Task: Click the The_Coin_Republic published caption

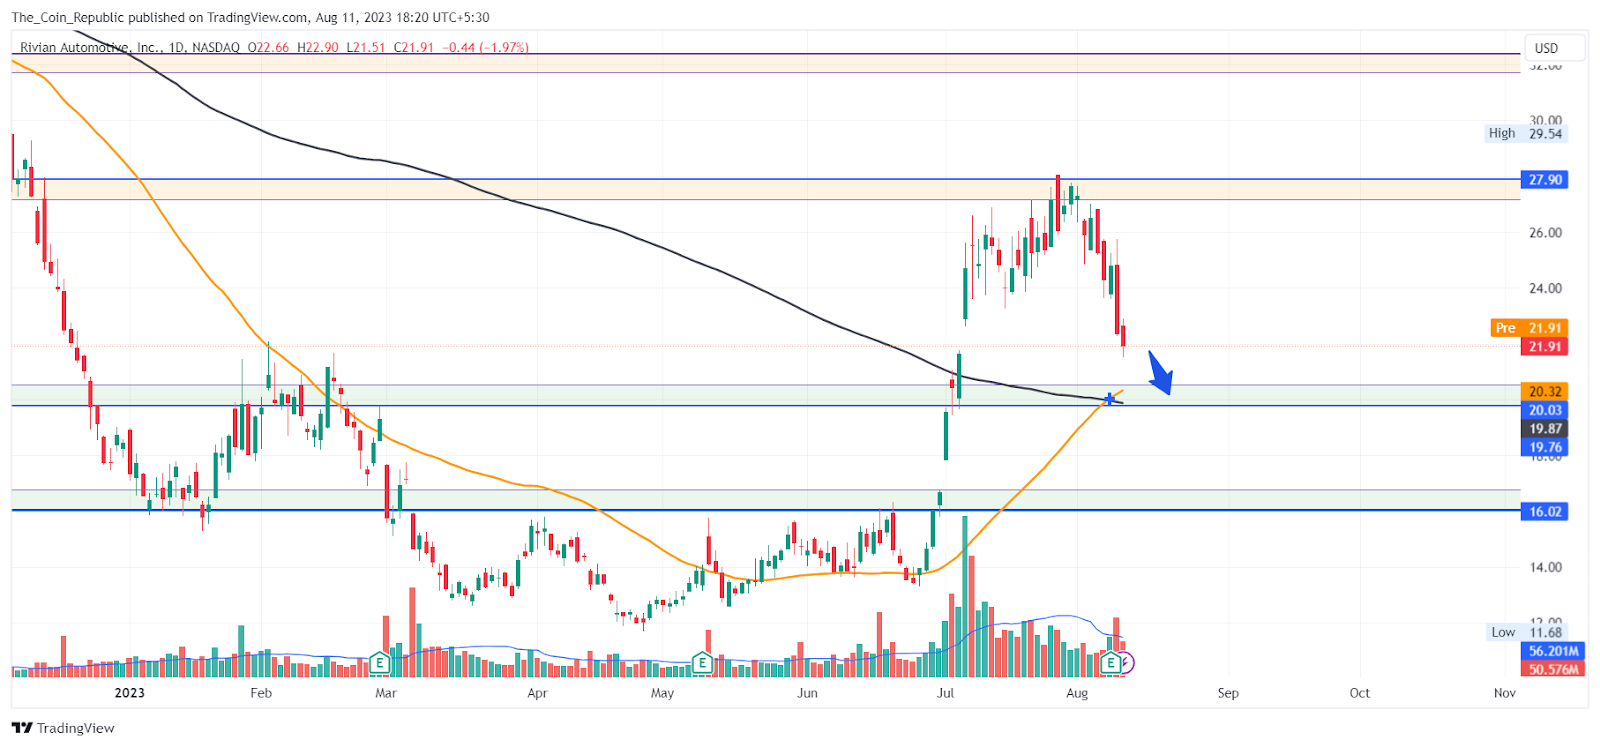Action: click(x=250, y=17)
